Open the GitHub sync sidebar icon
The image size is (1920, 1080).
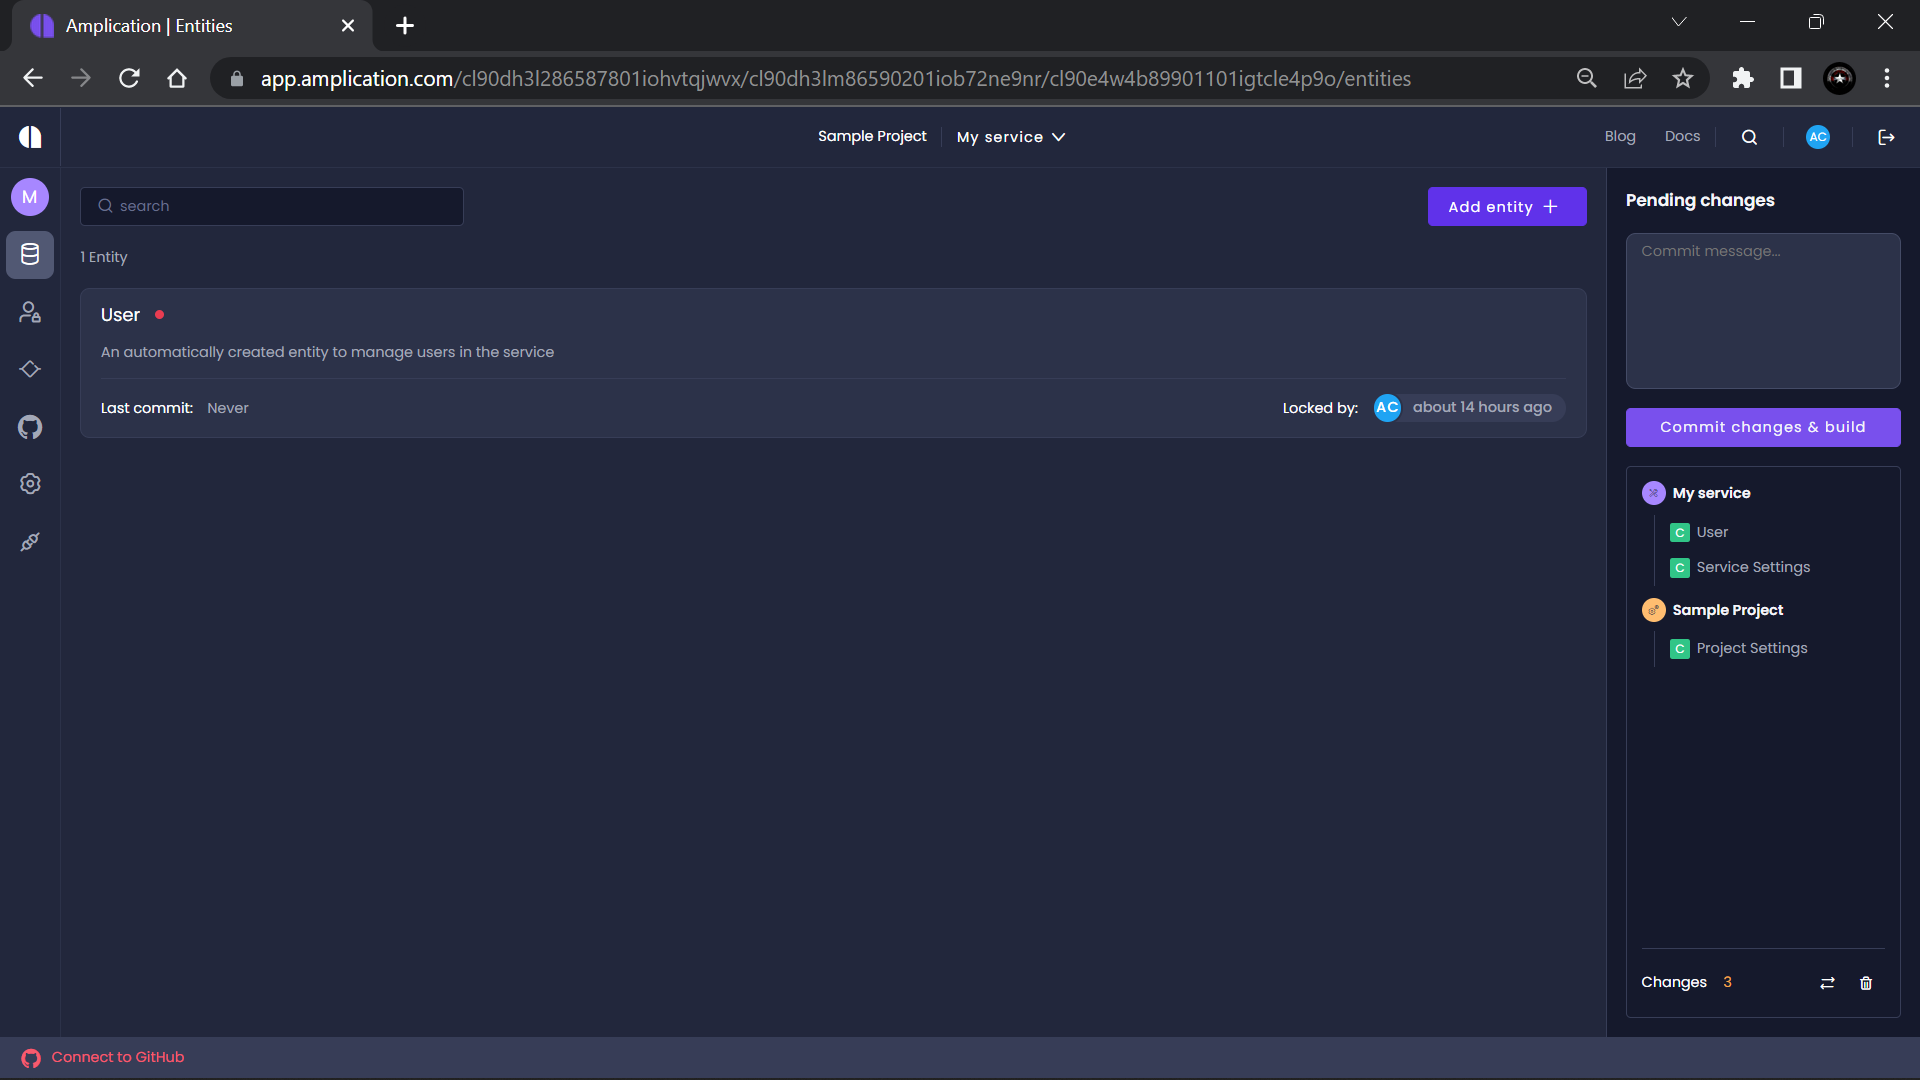coord(30,427)
